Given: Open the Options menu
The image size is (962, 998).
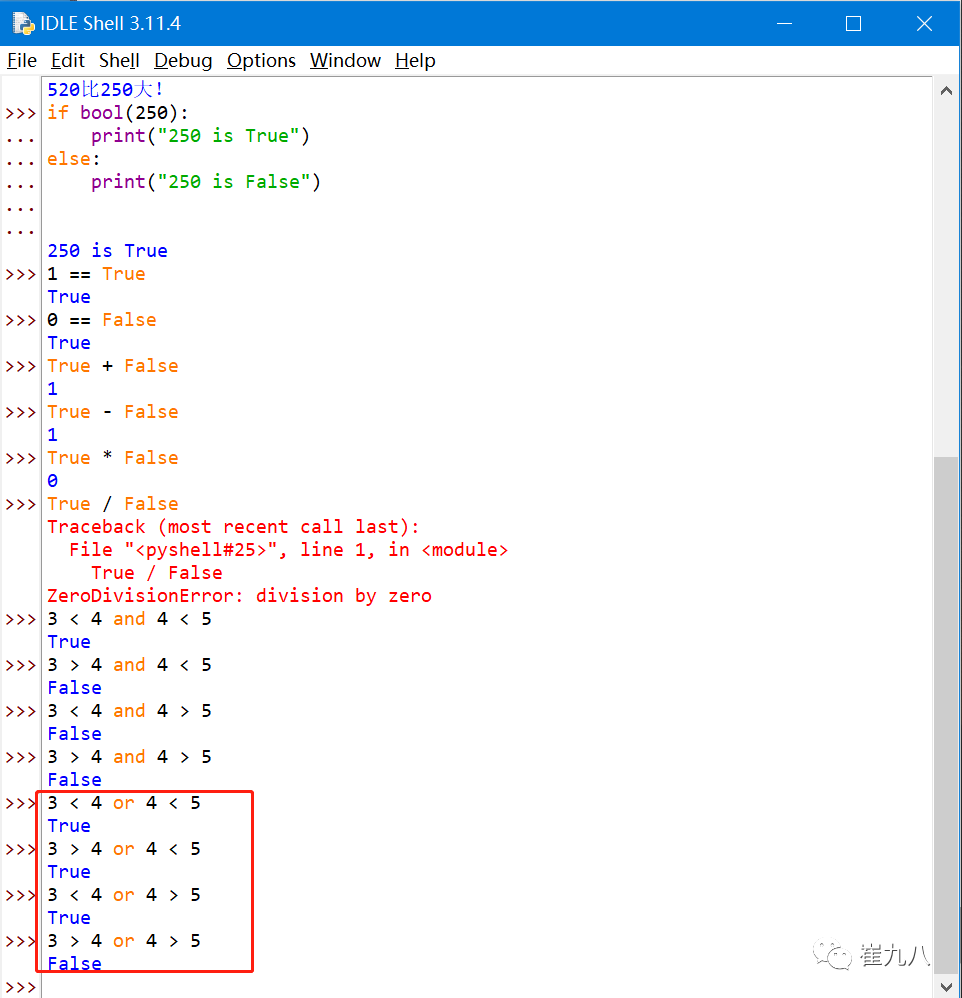Looking at the screenshot, I should coord(261,60).
